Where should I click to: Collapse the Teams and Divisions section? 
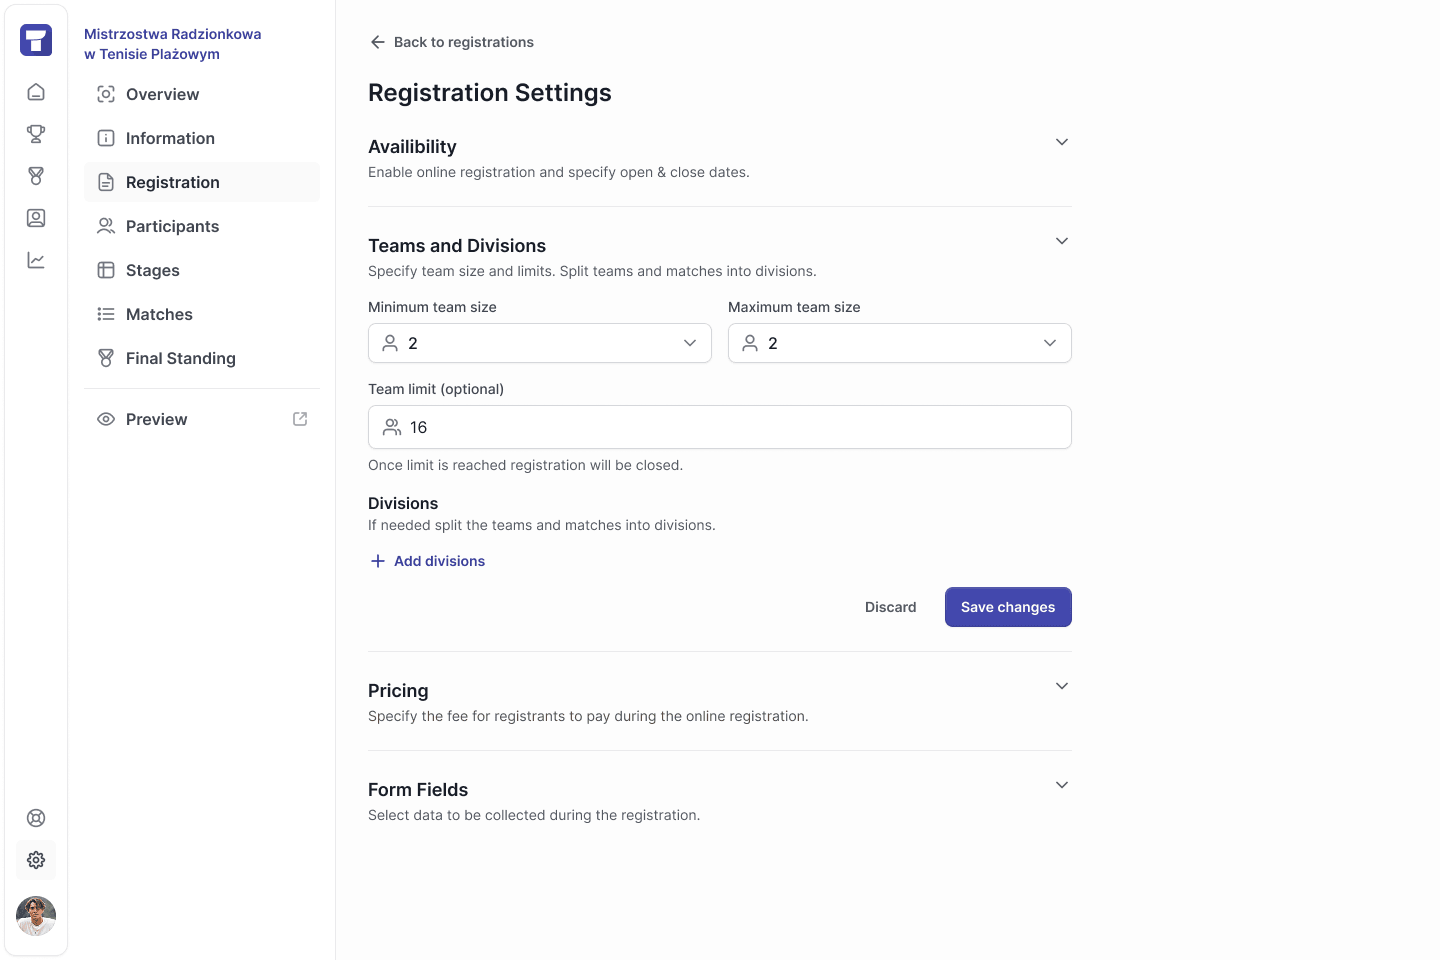1062,241
